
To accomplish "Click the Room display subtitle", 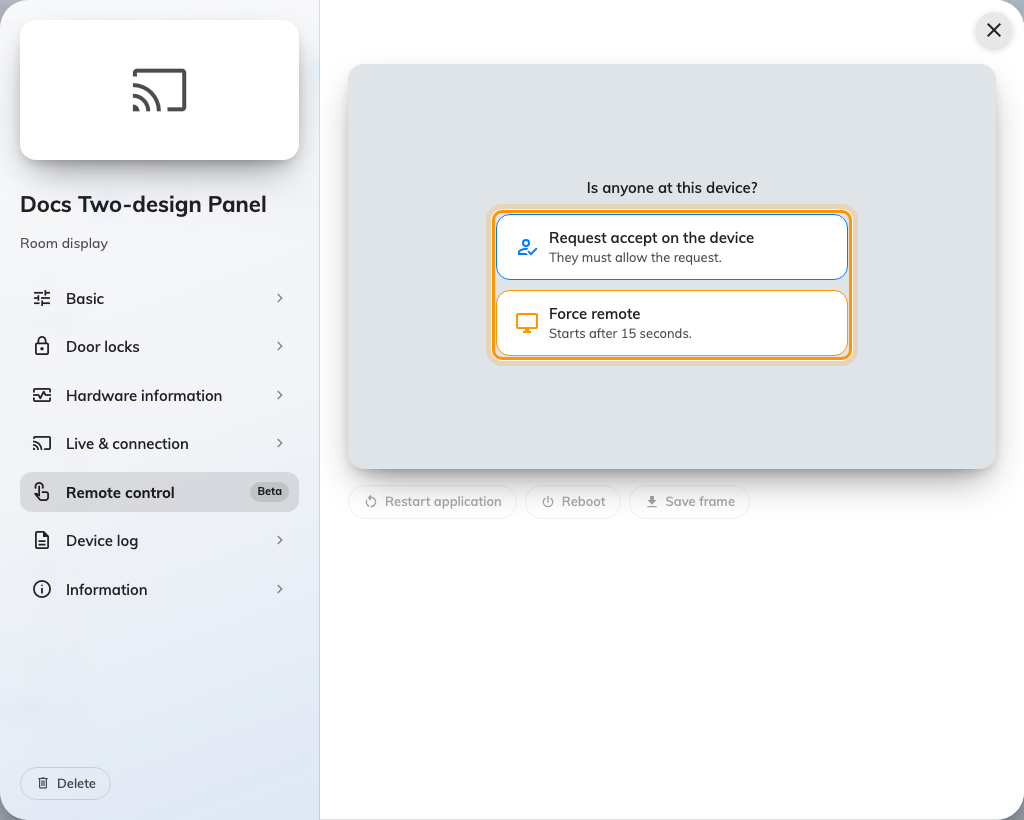I will [x=64, y=244].
